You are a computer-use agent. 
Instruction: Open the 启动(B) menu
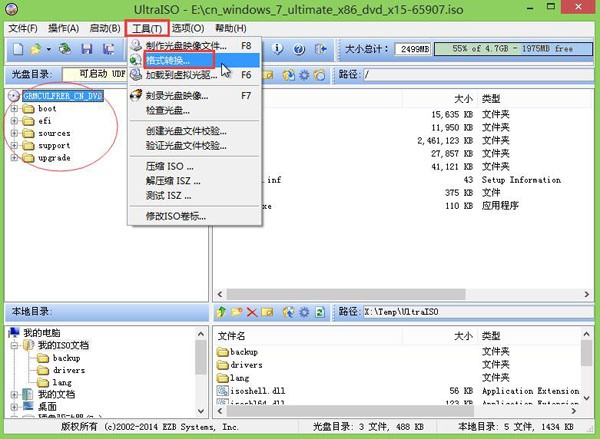[x=105, y=28]
